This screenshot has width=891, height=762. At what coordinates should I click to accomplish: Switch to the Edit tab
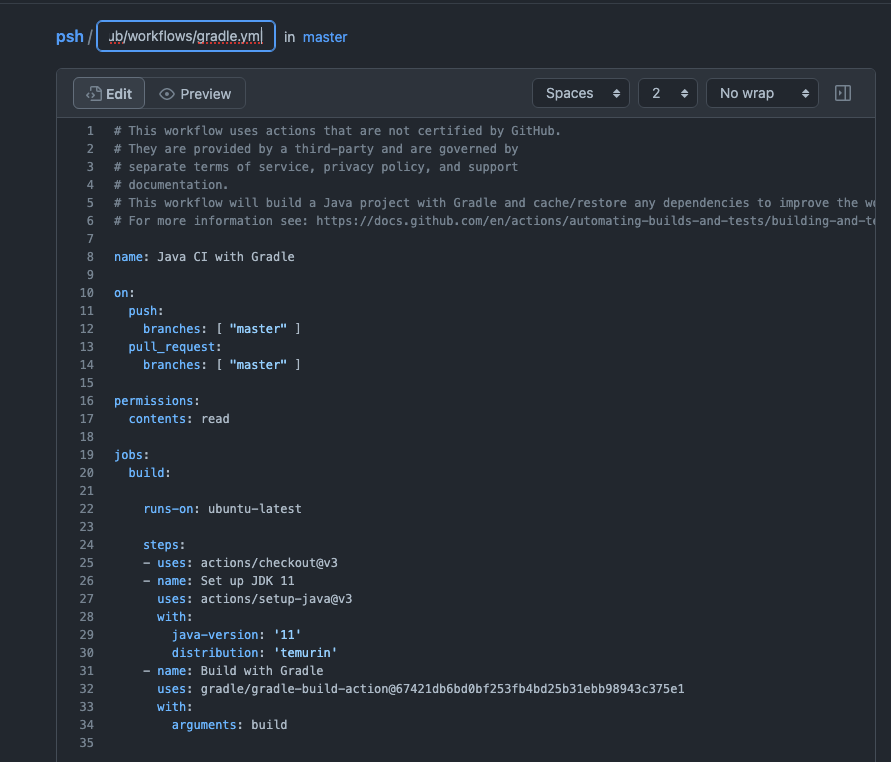[x=109, y=94]
